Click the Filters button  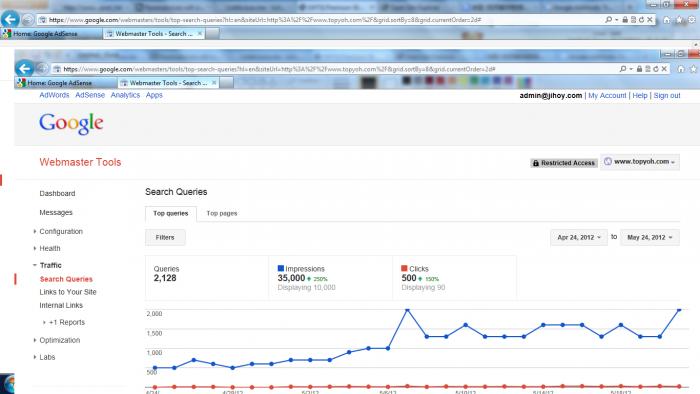tap(165, 237)
